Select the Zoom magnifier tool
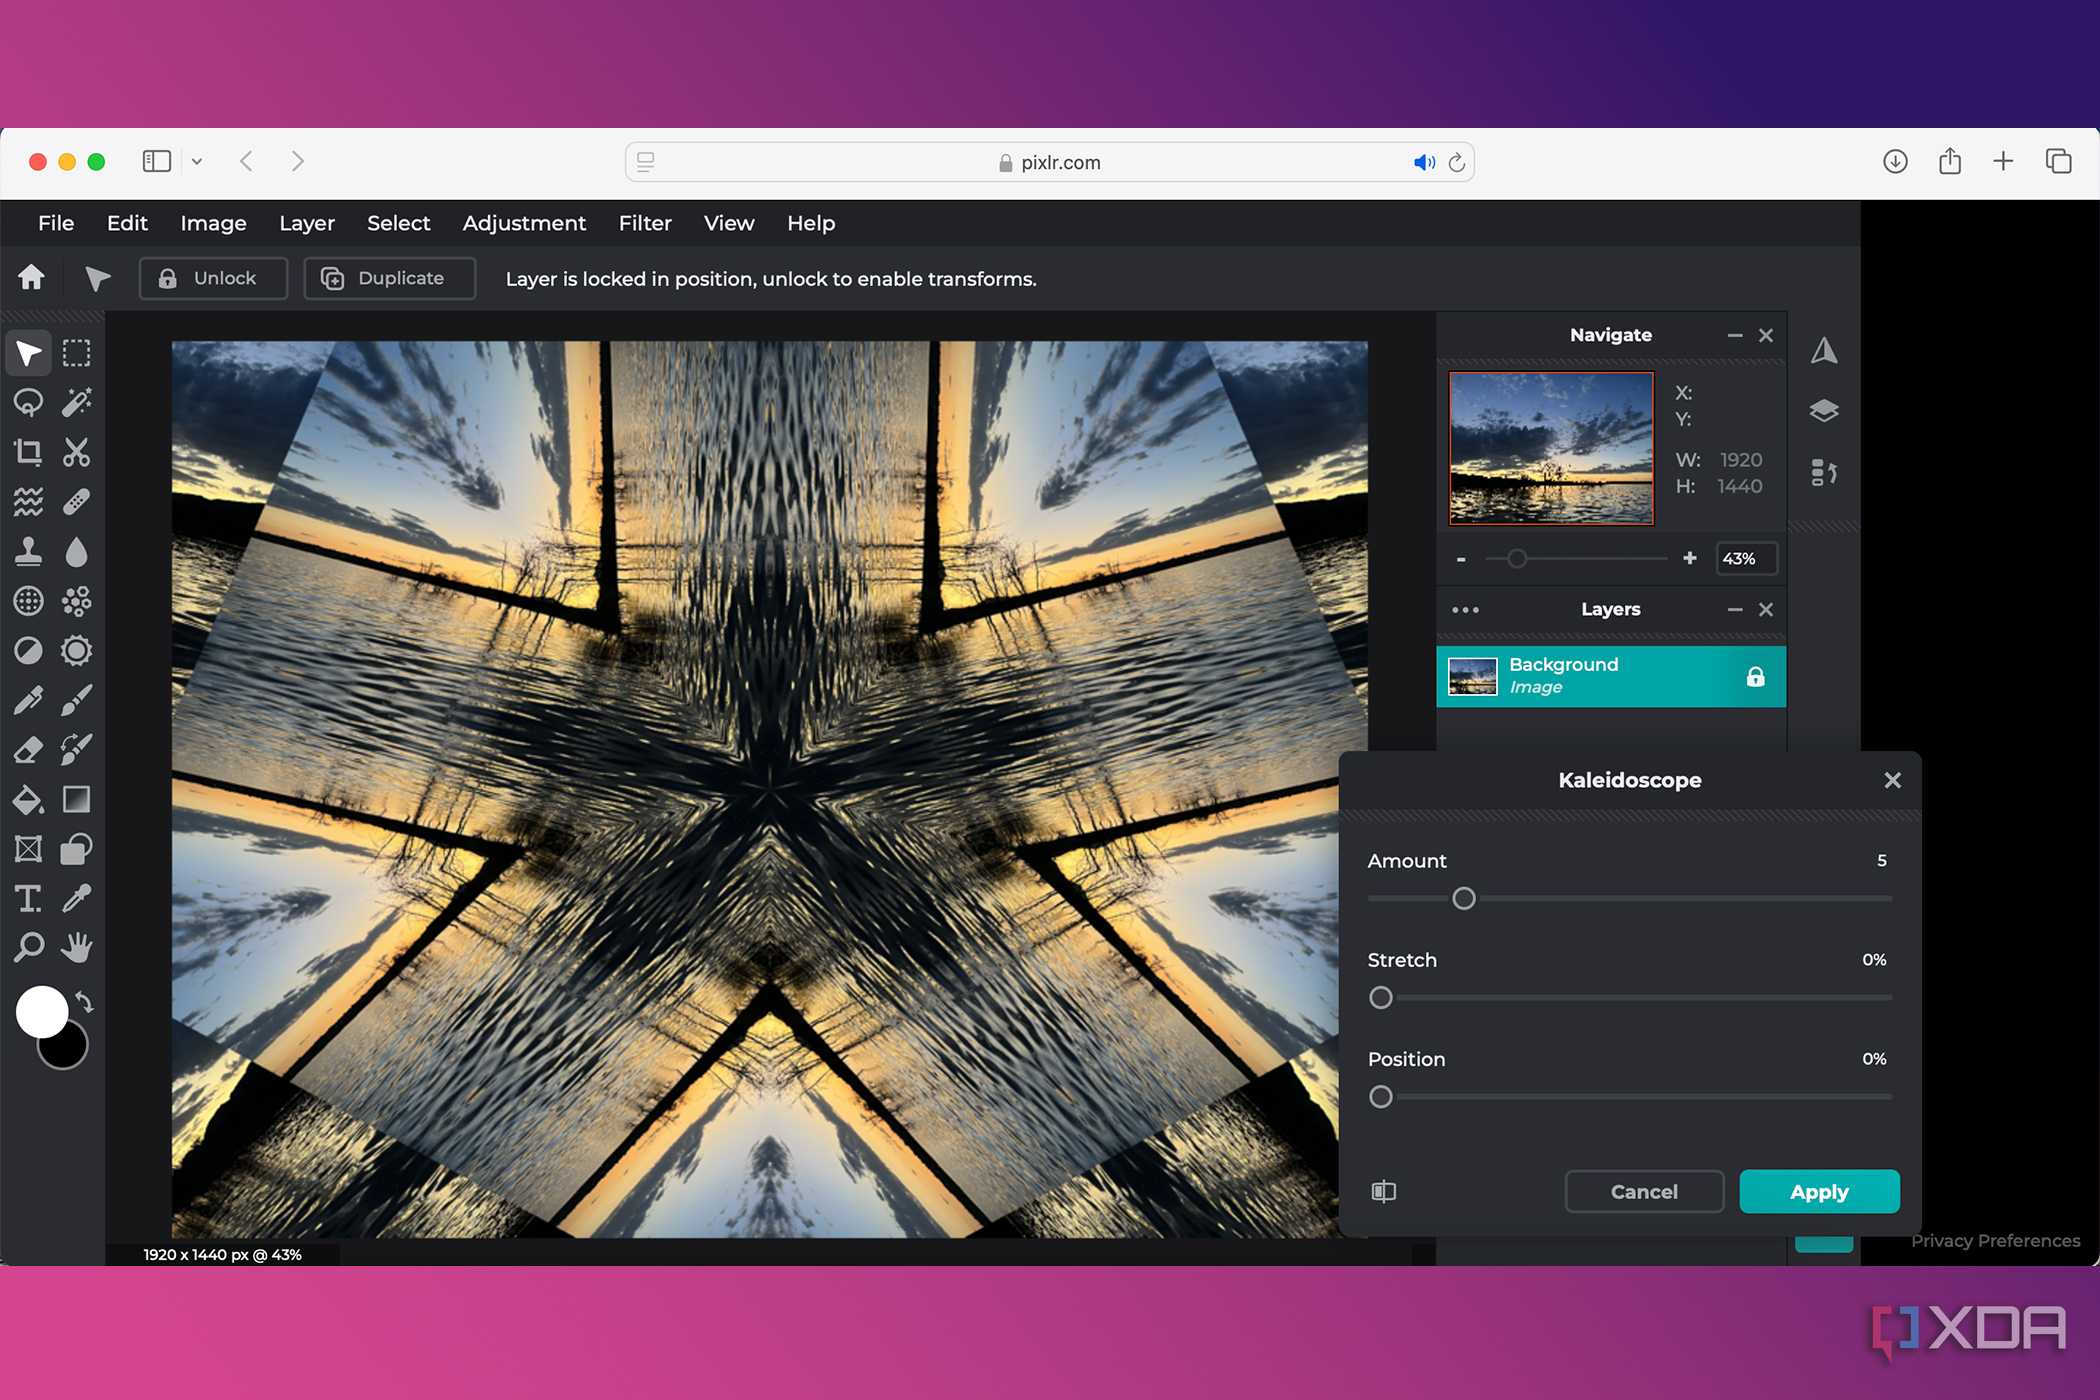 point(28,947)
